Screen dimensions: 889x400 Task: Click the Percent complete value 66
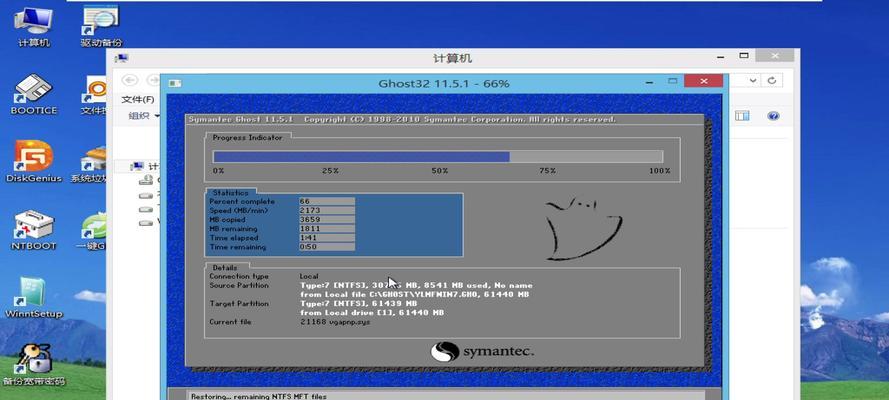pos(327,201)
